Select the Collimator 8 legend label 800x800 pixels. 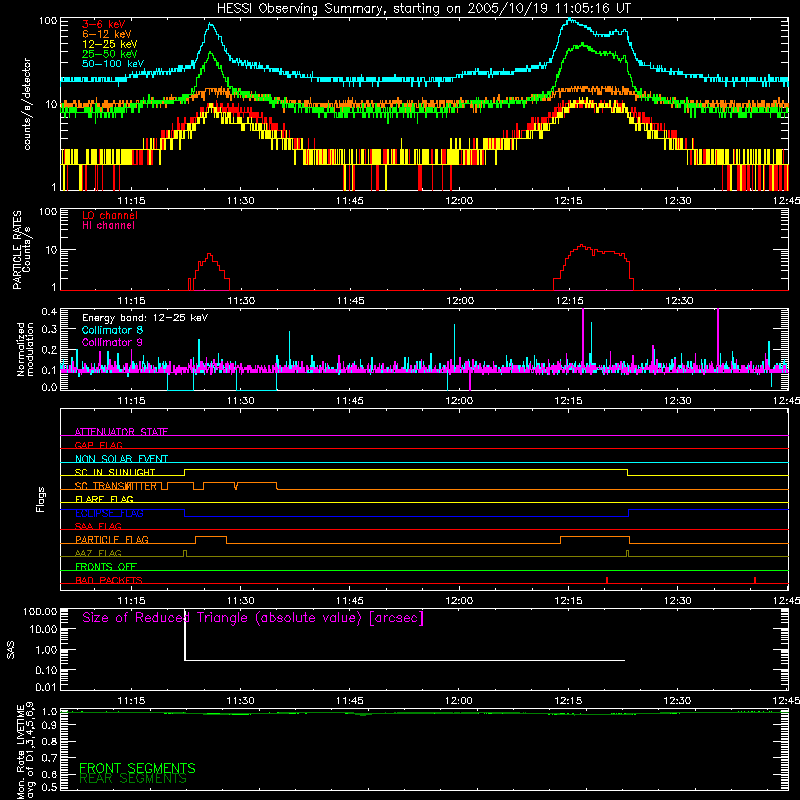[x=112, y=330]
